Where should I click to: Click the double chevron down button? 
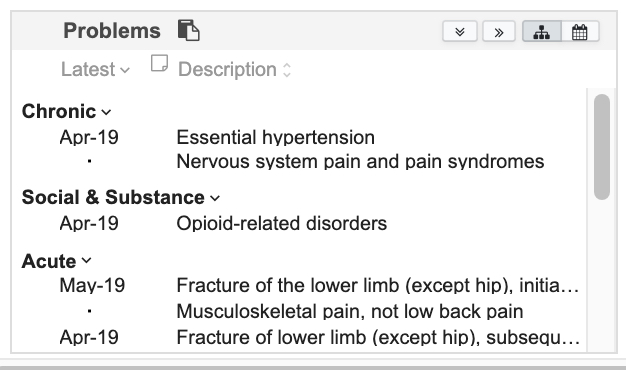tap(460, 31)
